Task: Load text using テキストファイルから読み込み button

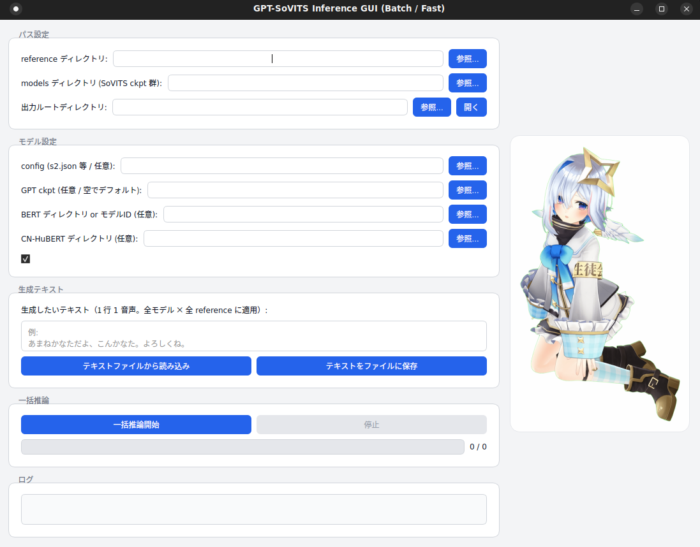Action: tap(136, 366)
